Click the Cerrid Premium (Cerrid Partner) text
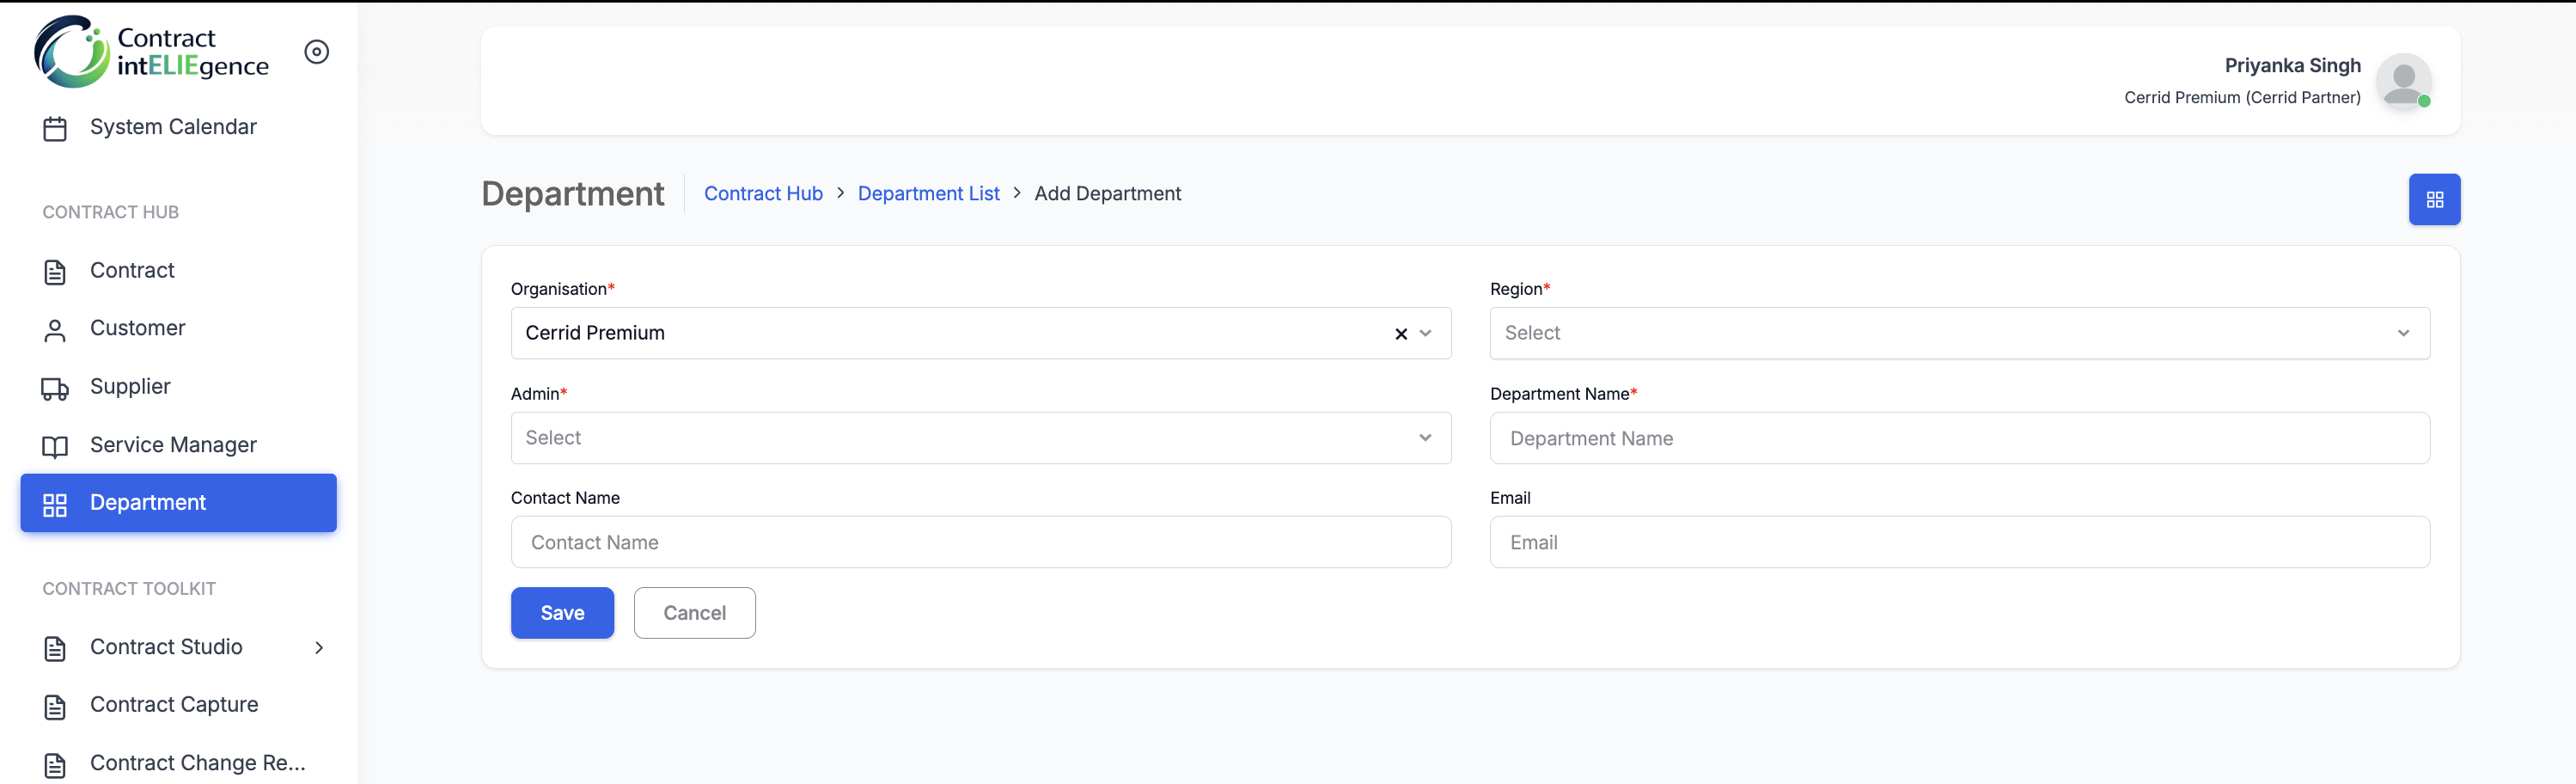Image resolution: width=2576 pixels, height=784 pixels. [x=2242, y=97]
